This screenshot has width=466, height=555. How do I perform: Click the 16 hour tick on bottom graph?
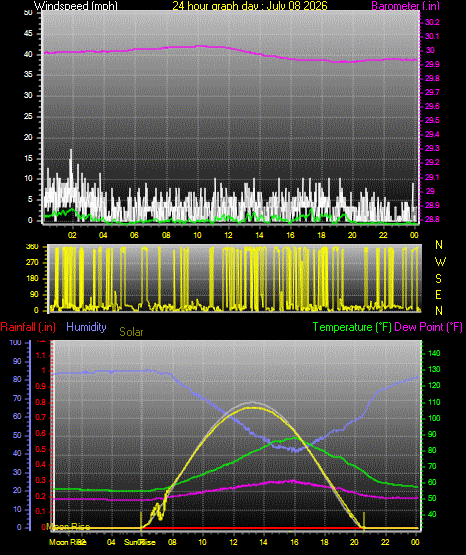294,542
